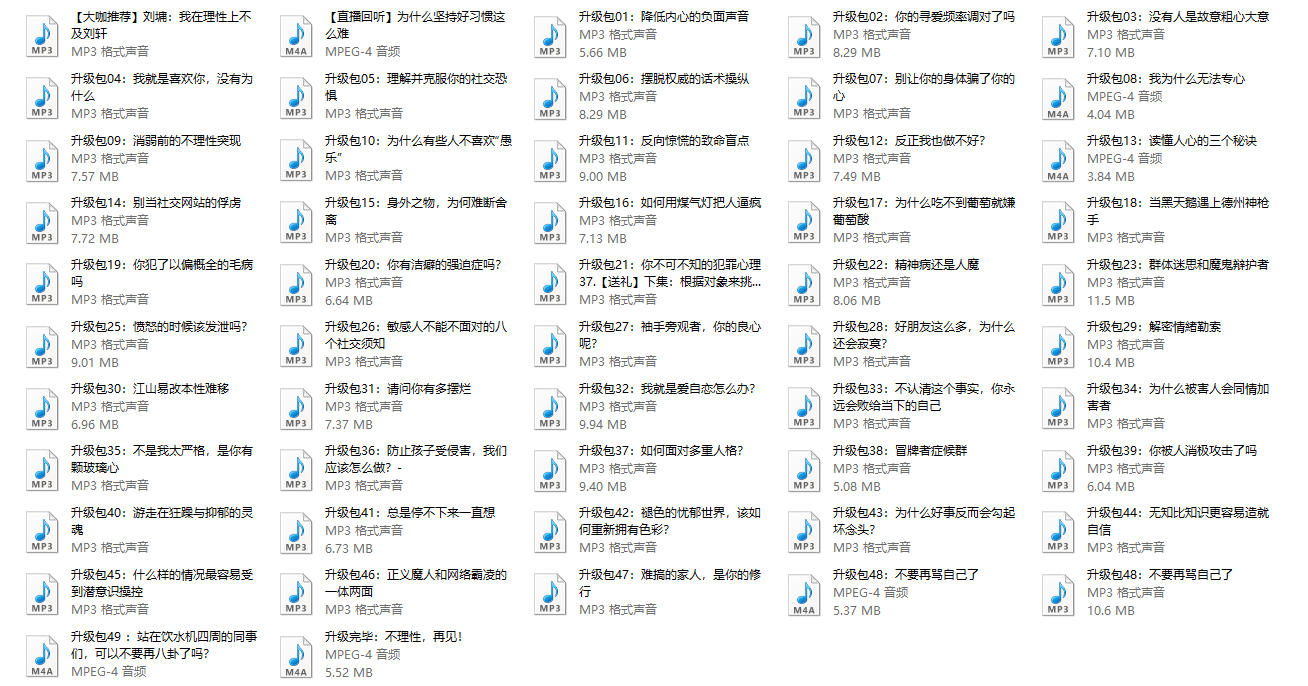Click the M4A icon for 升级包08

coord(1057,97)
